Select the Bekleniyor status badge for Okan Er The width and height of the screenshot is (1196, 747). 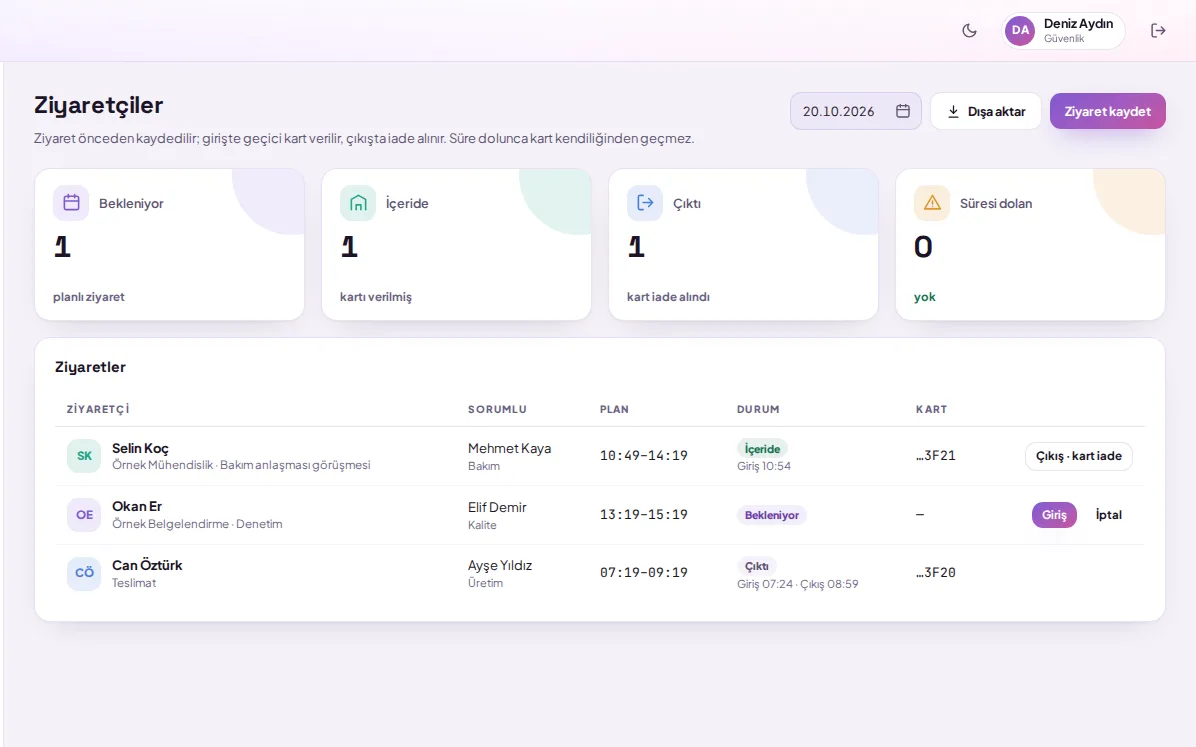771,515
